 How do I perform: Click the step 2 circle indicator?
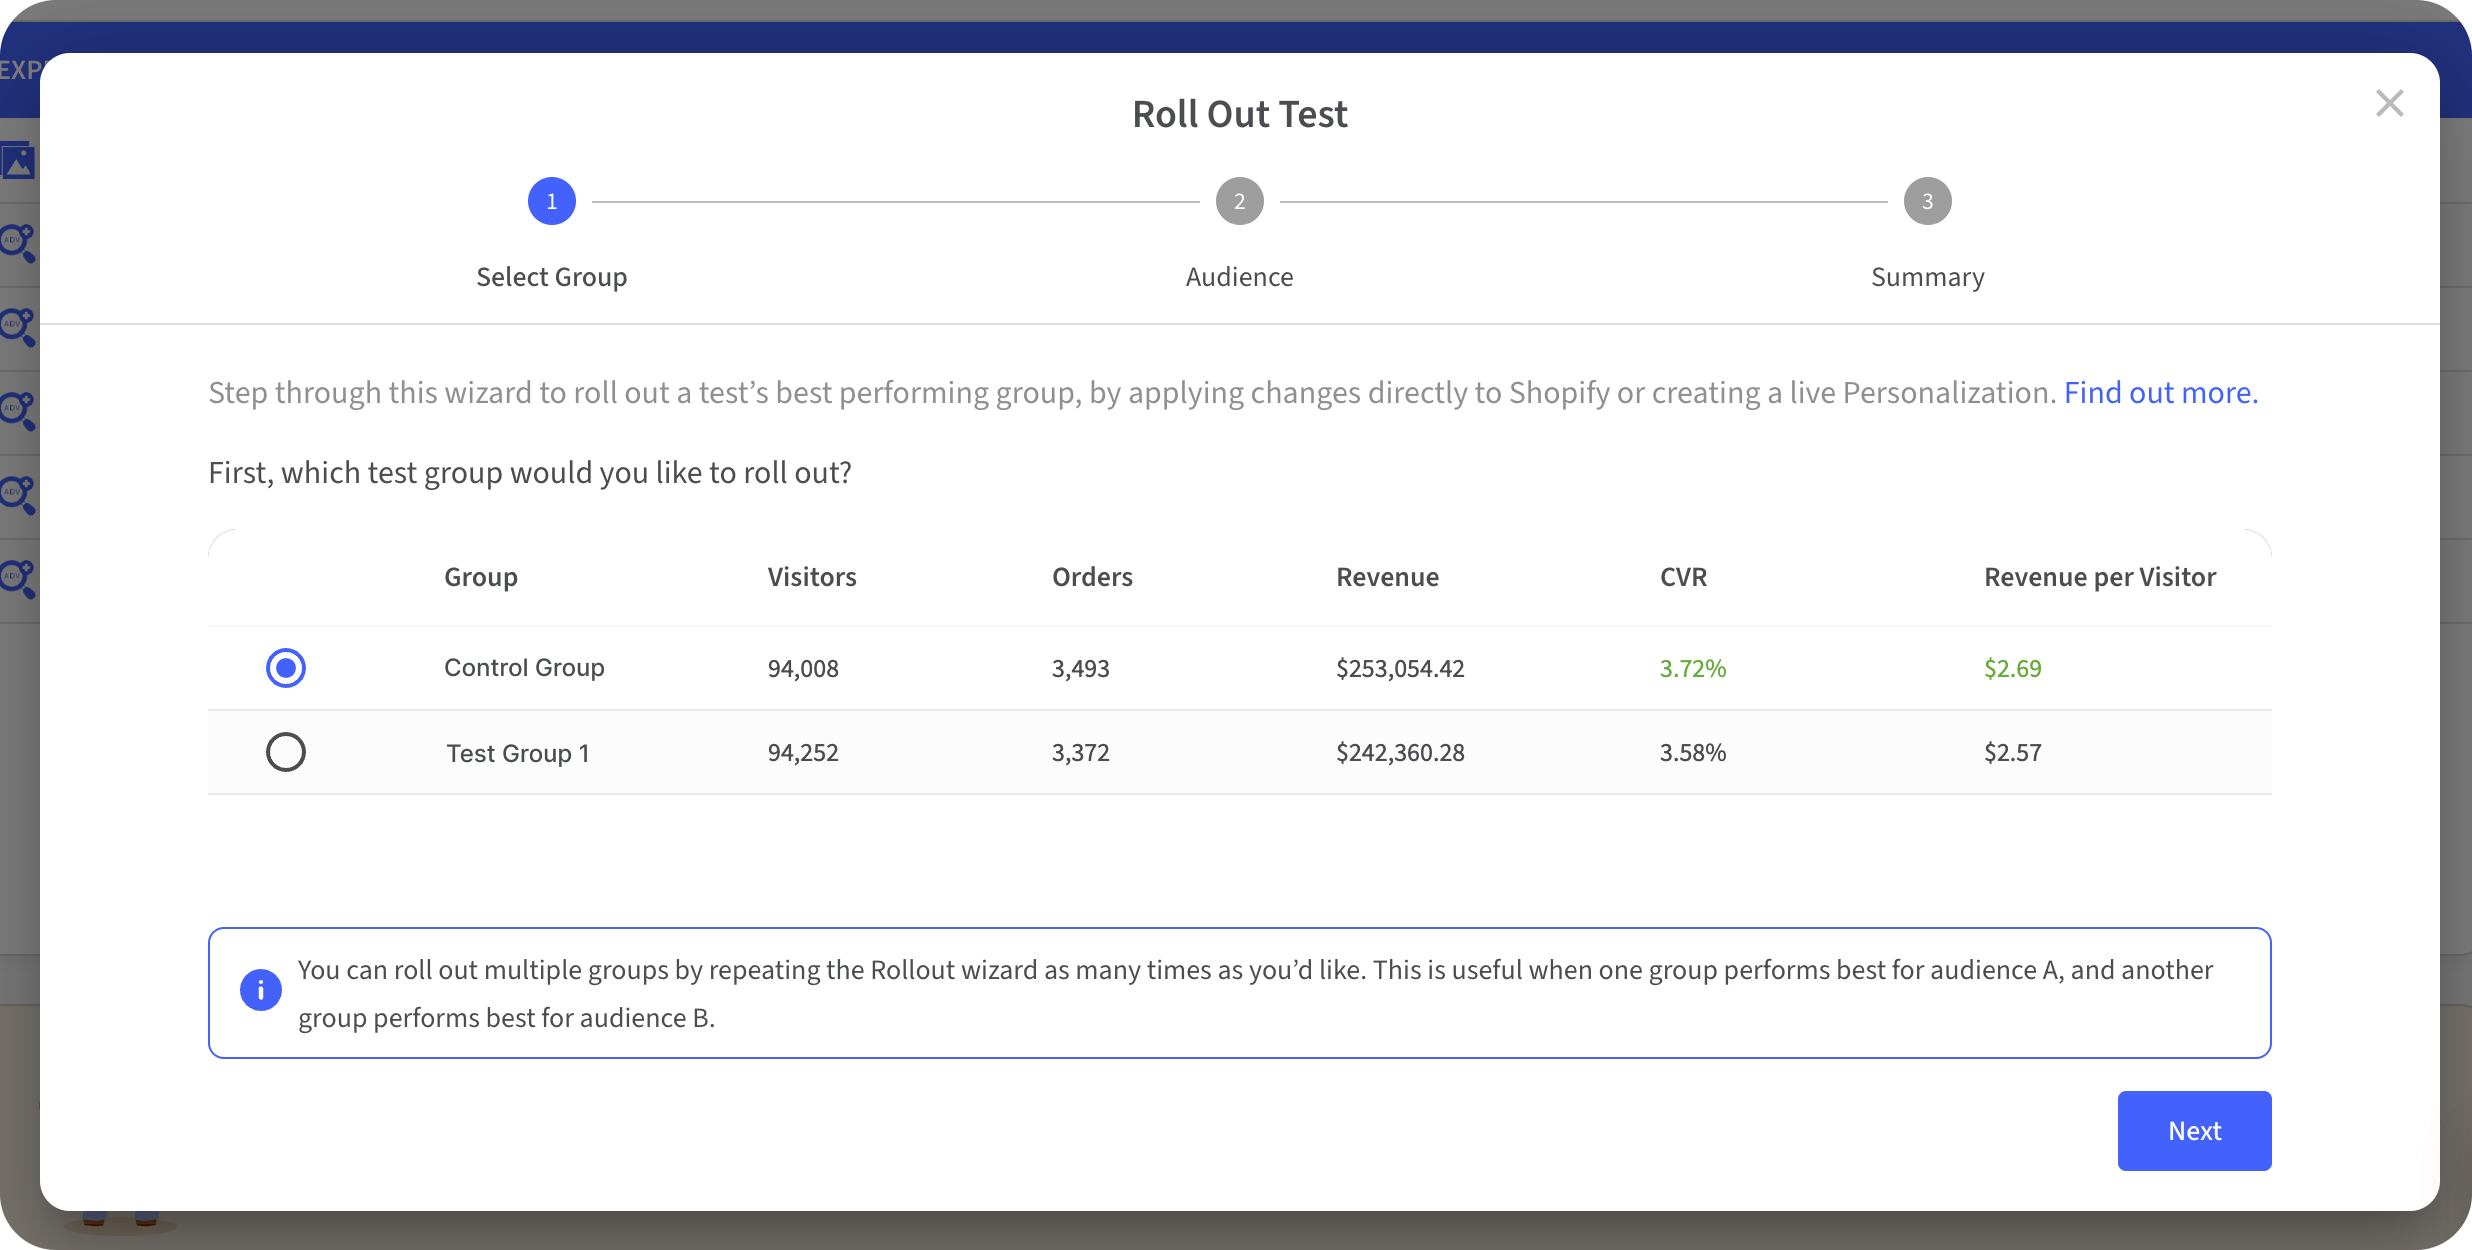(1239, 201)
